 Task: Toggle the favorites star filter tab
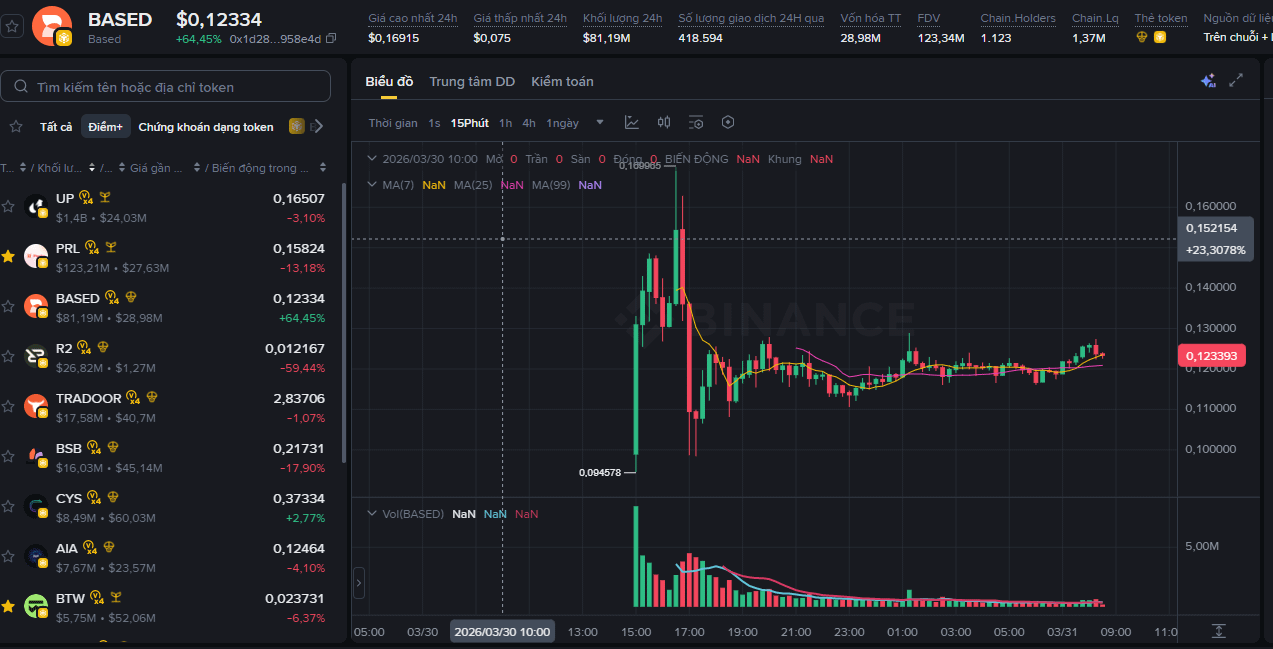pyautogui.click(x=16, y=126)
